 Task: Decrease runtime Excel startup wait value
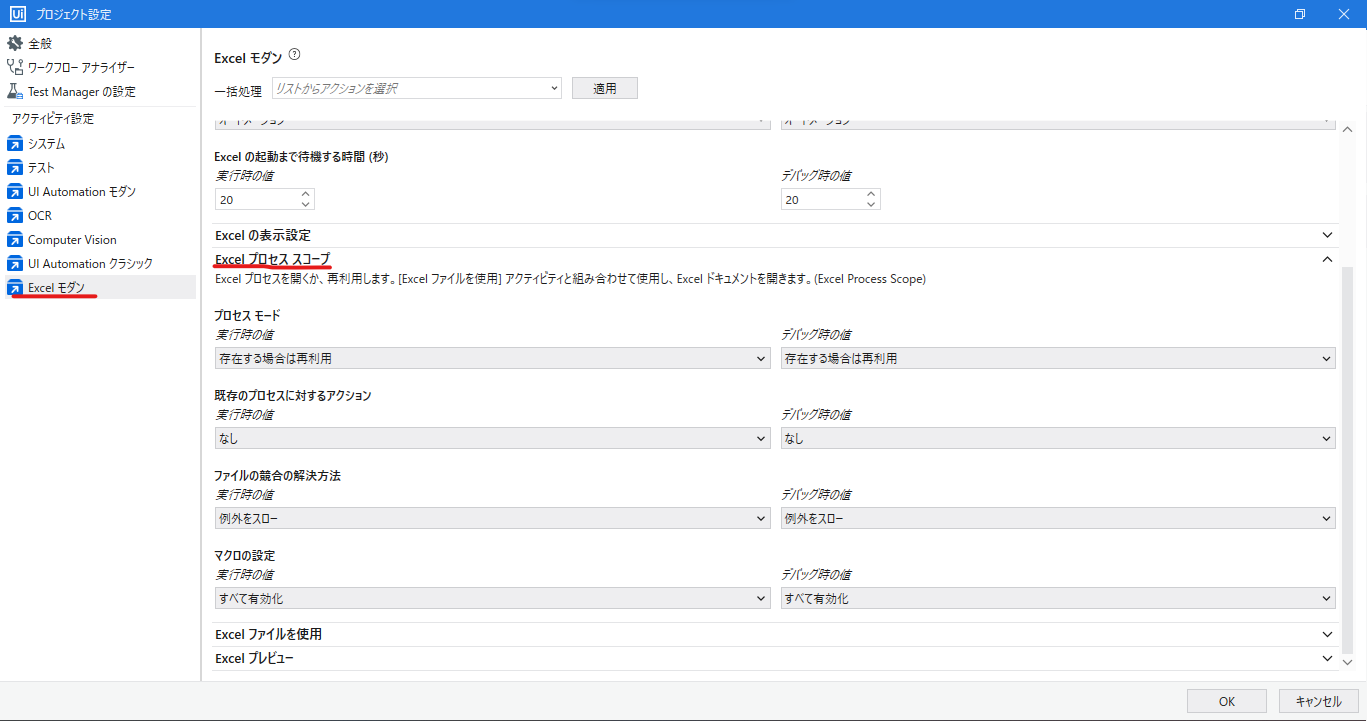305,205
